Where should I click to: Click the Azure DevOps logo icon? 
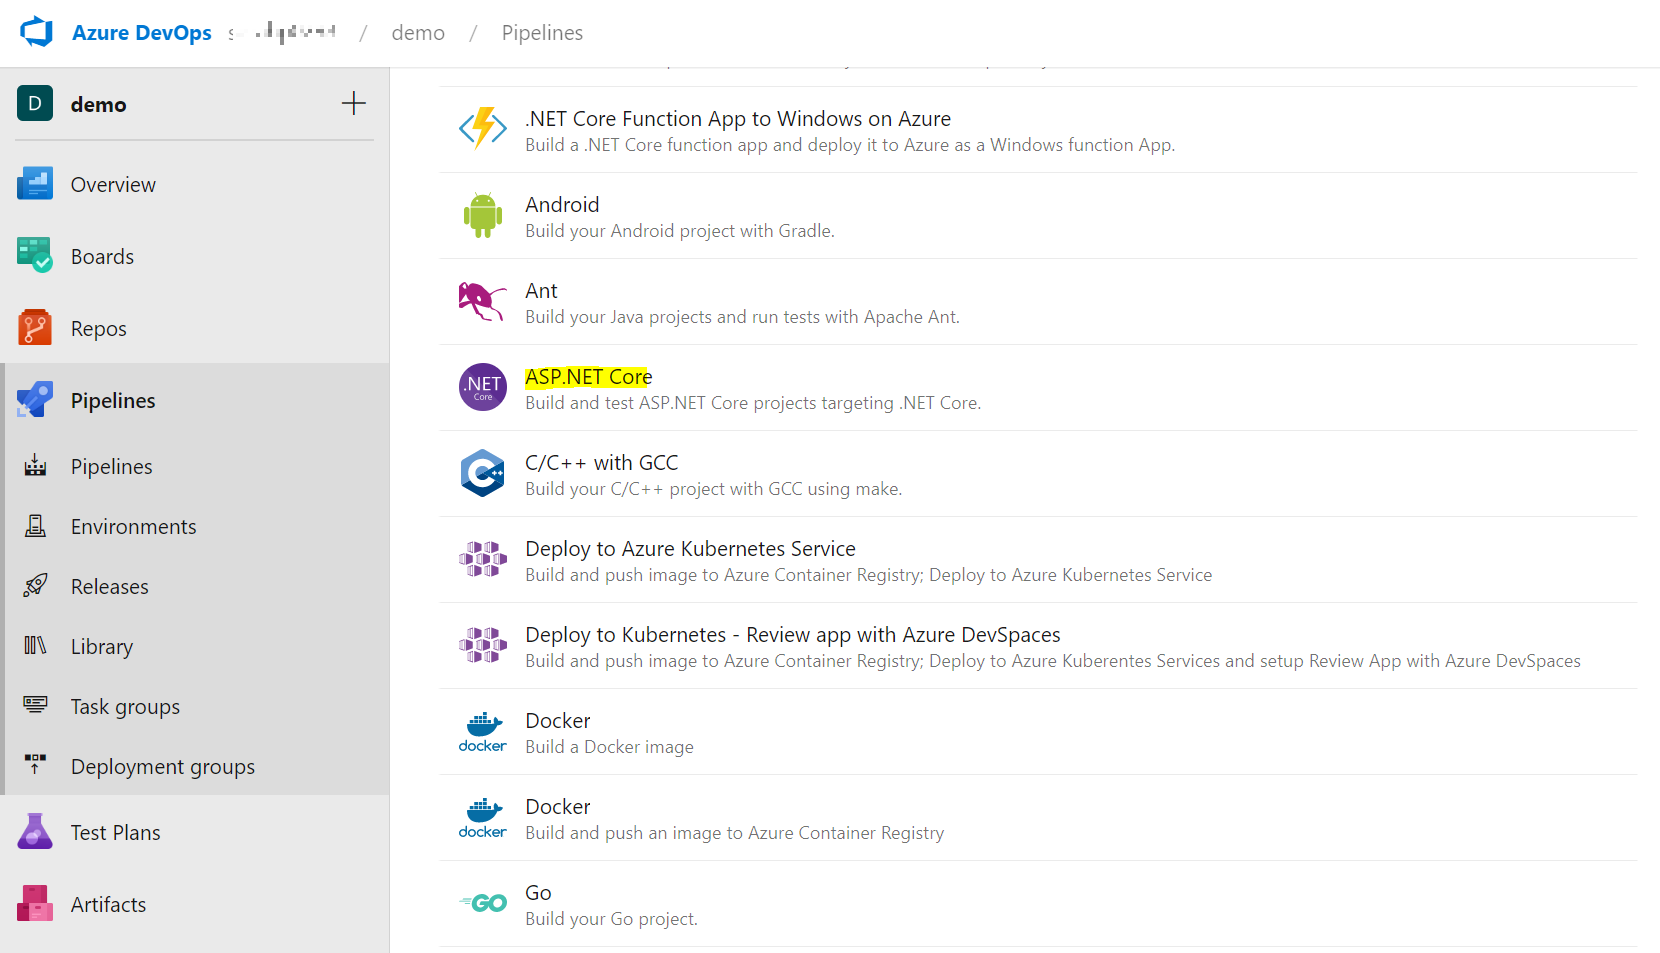pyautogui.click(x=37, y=32)
